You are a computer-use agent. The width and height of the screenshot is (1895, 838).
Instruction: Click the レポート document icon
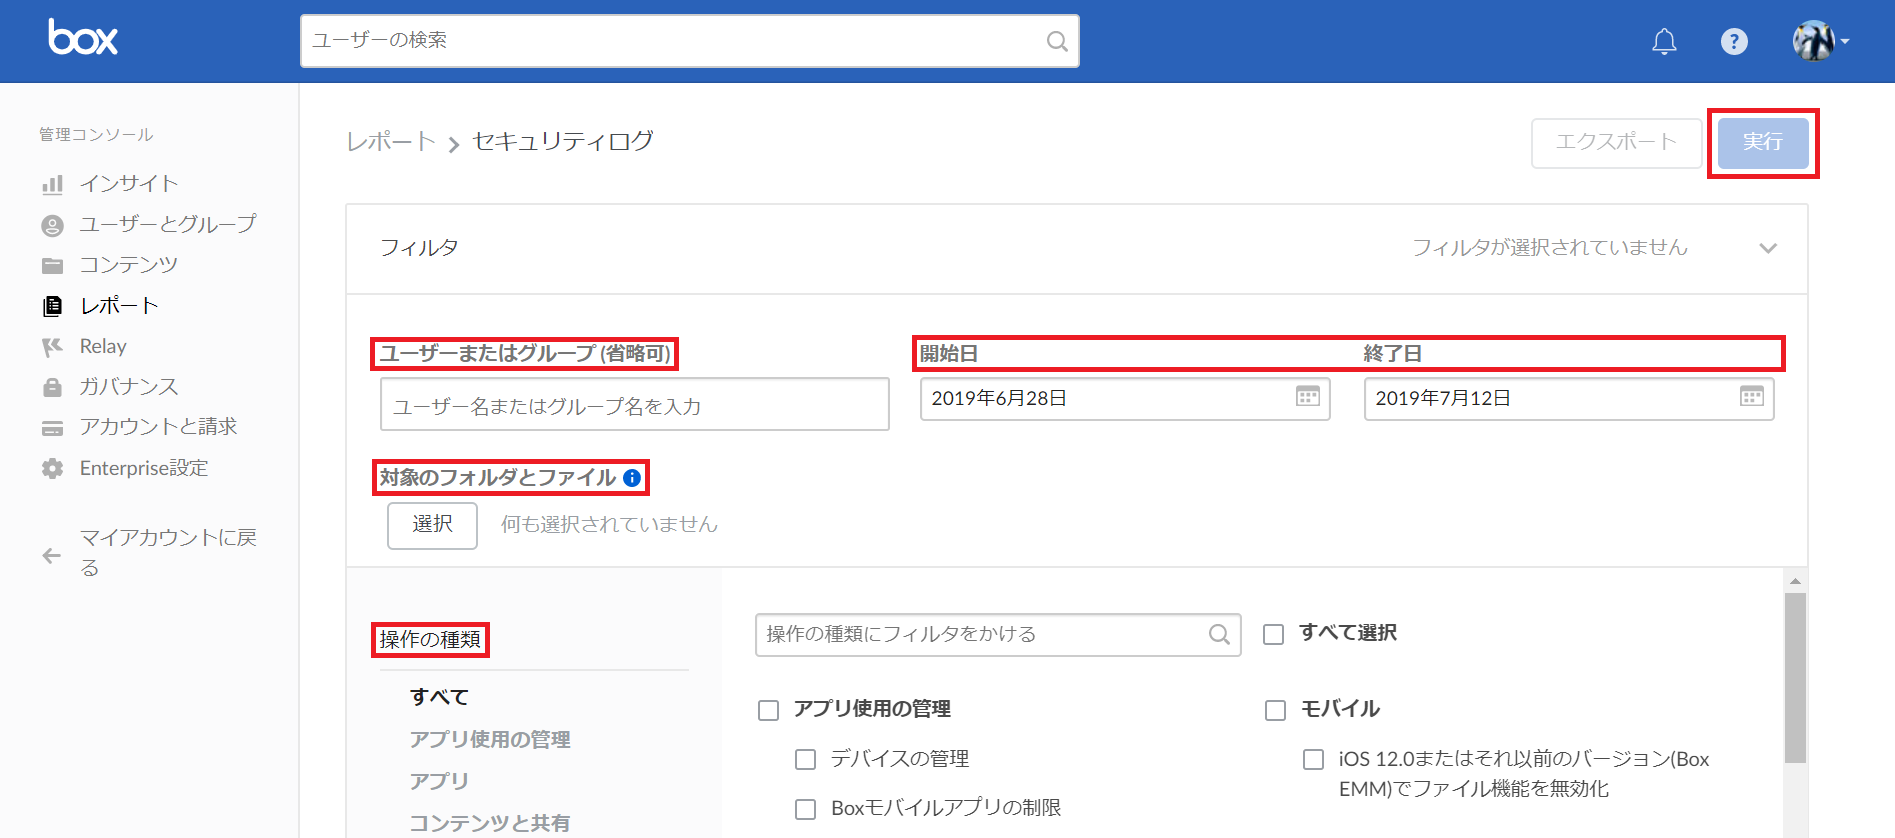[x=52, y=306]
